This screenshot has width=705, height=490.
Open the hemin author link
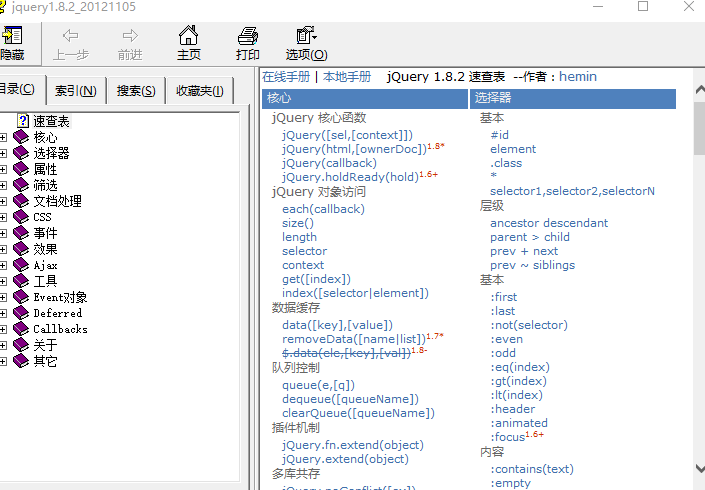click(577, 76)
